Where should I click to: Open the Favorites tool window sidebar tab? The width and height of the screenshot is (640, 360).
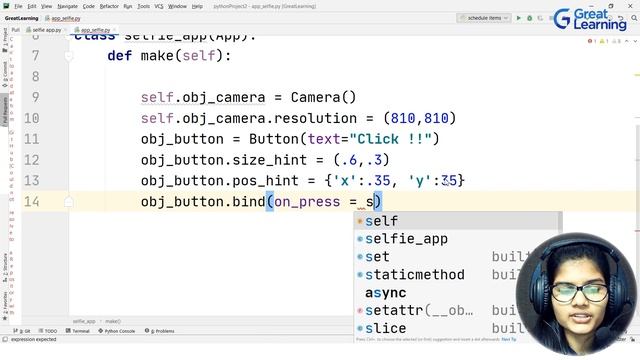(x=5, y=305)
